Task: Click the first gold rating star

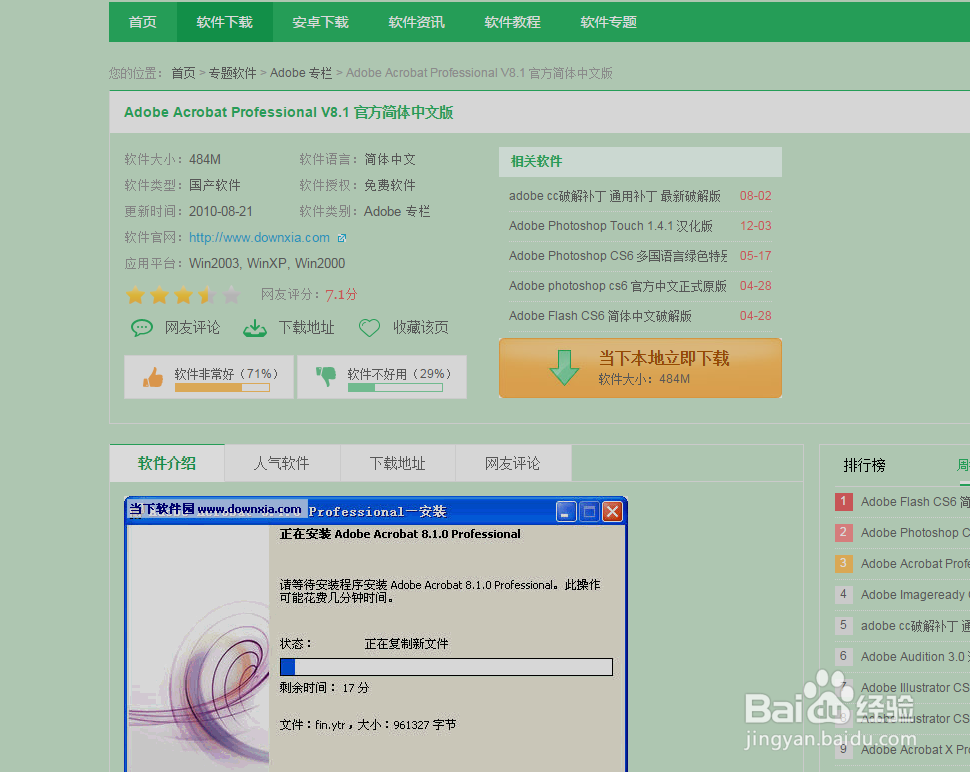Action: (x=135, y=294)
